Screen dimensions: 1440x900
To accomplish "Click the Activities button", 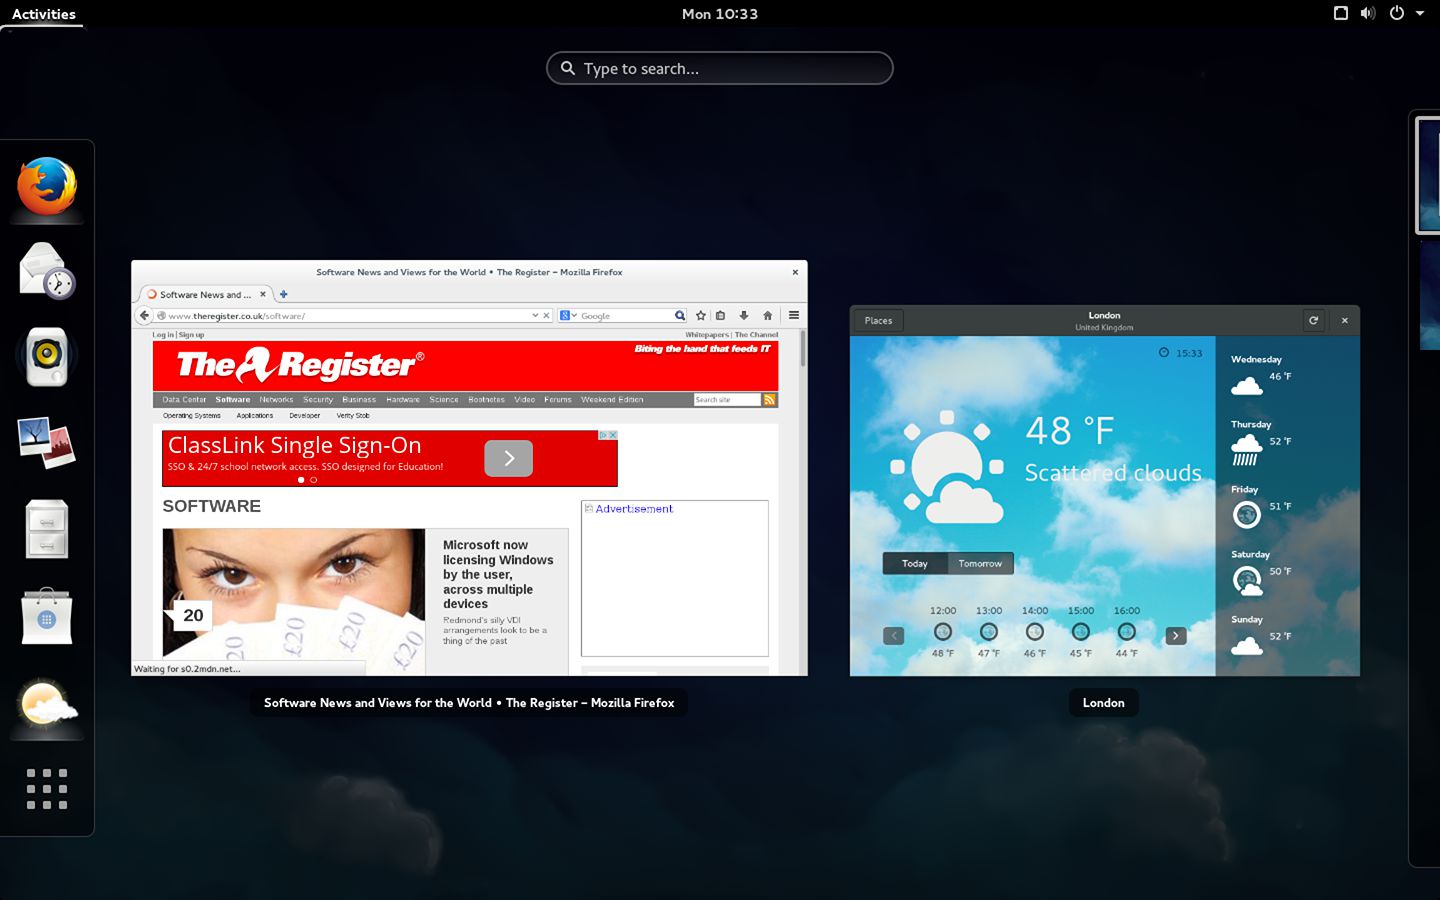I will (44, 14).
